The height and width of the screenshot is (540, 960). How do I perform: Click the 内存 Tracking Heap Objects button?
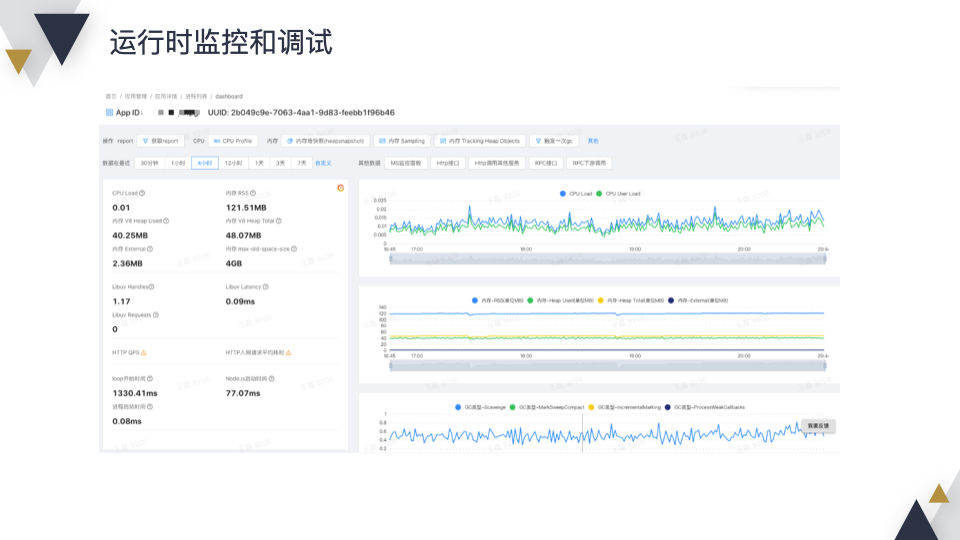(480, 141)
